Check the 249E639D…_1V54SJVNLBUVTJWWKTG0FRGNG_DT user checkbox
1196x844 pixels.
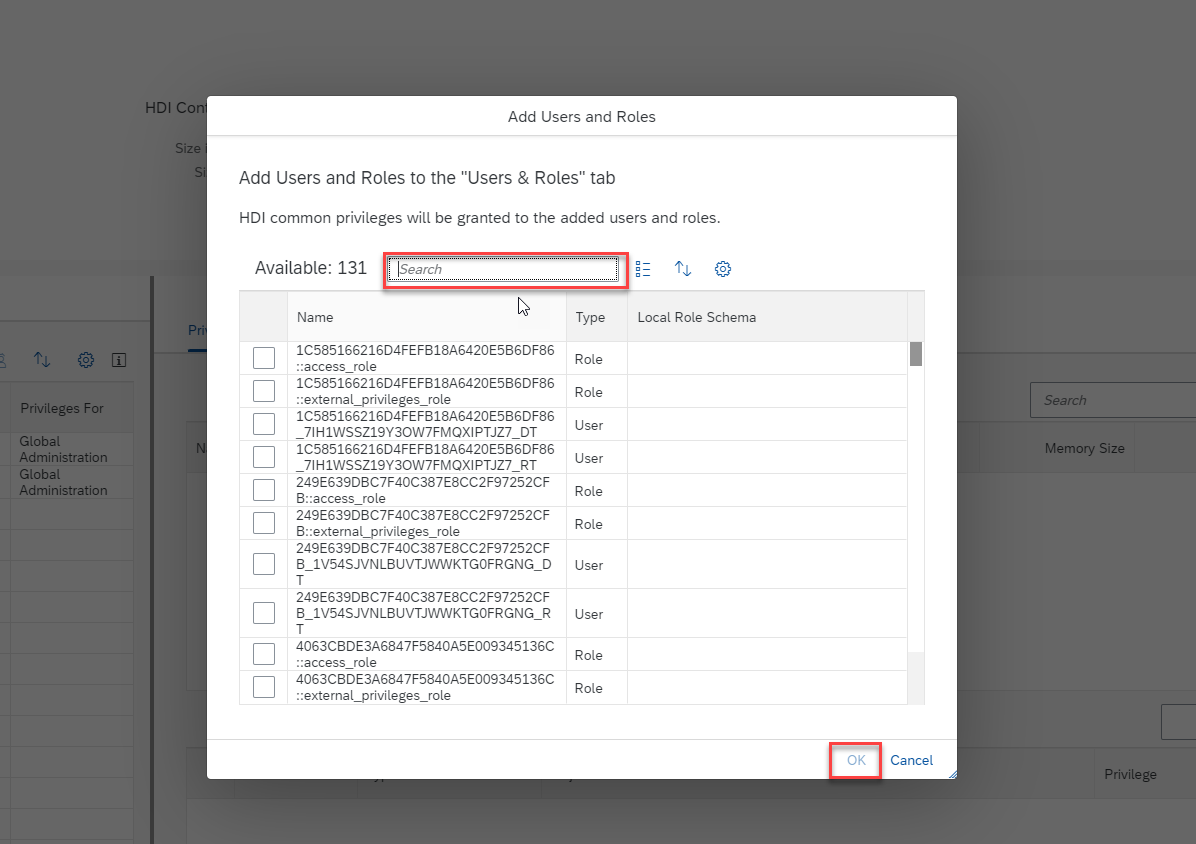click(x=264, y=564)
